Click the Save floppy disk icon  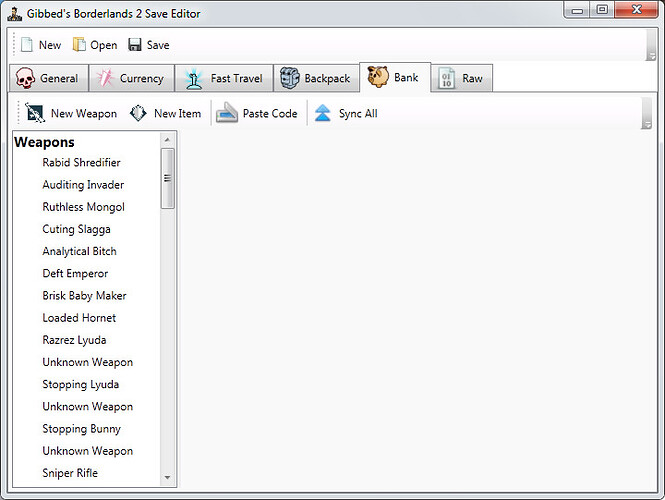tap(135, 45)
